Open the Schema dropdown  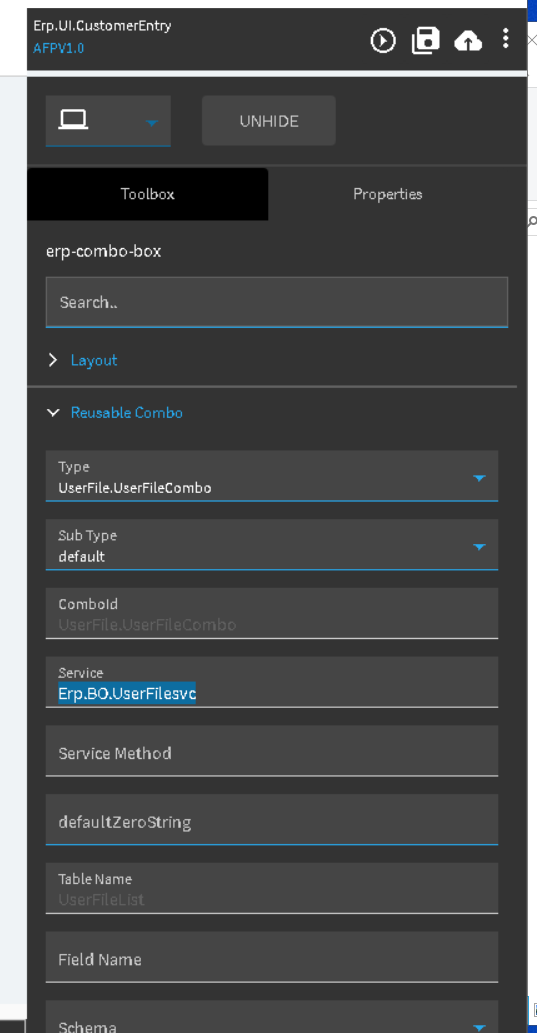tap(271, 1017)
